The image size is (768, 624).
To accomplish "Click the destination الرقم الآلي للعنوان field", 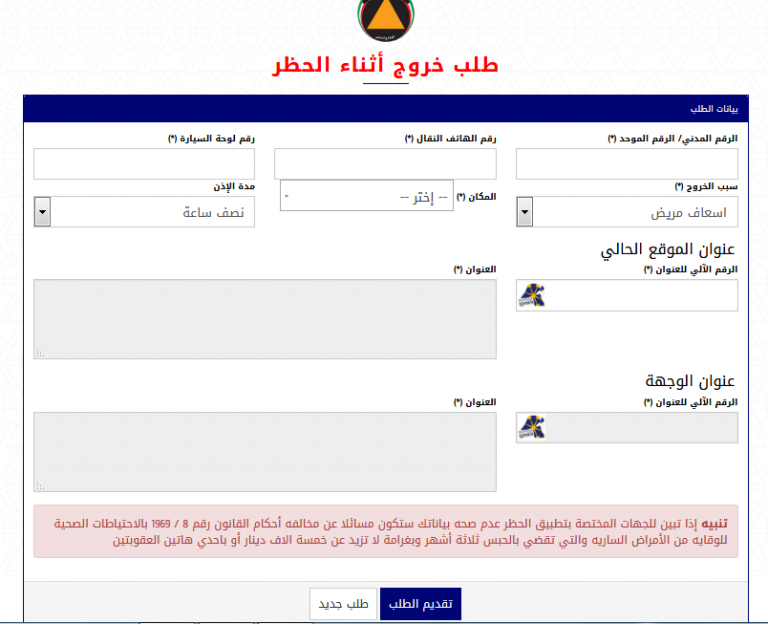I will [627, 428].
